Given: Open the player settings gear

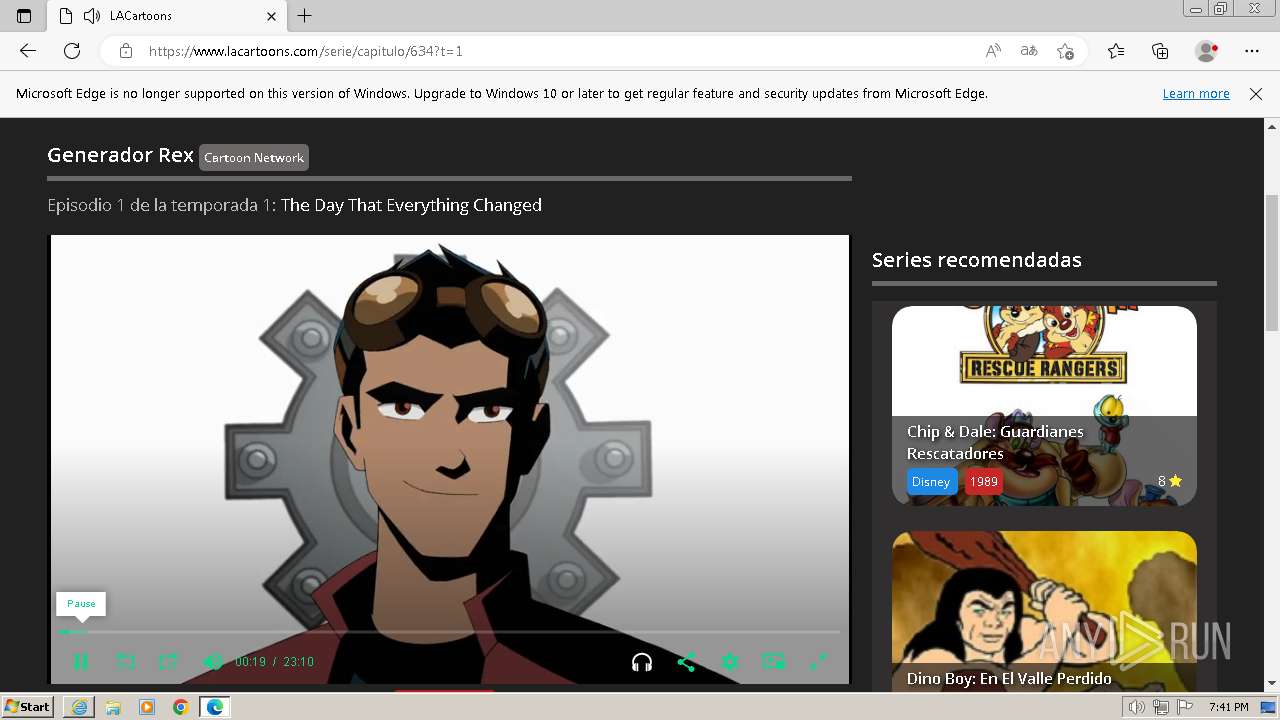Looking at the screenshot, I should (x=730, y=662).
